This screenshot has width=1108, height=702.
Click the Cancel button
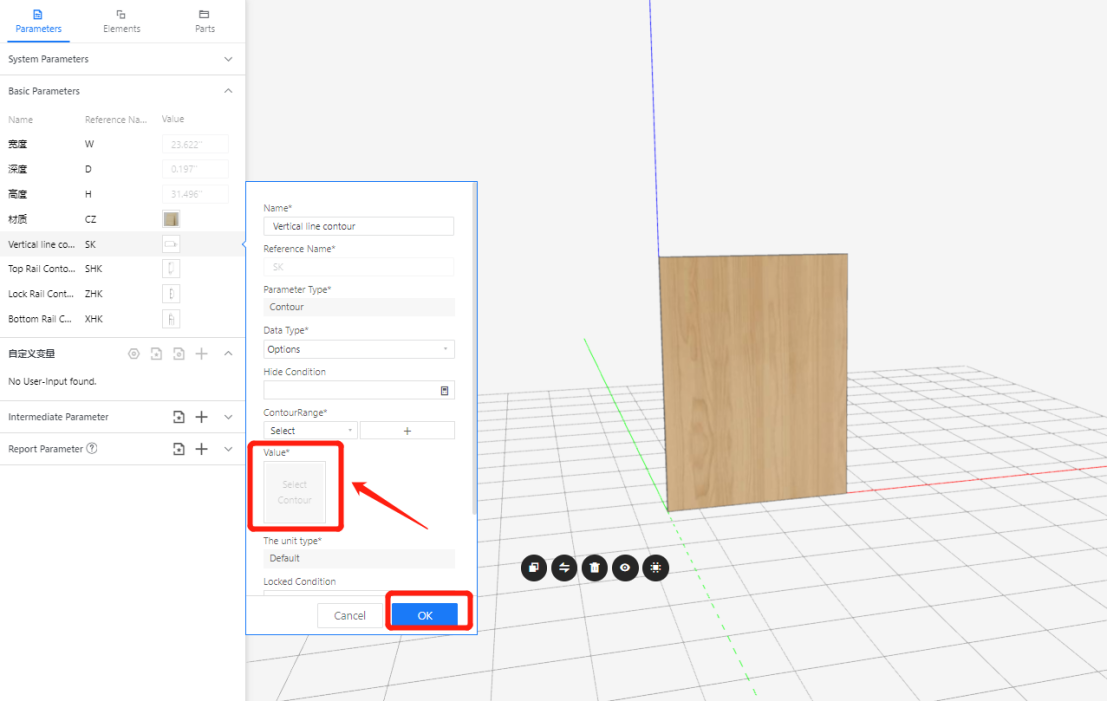click(350, 615)
